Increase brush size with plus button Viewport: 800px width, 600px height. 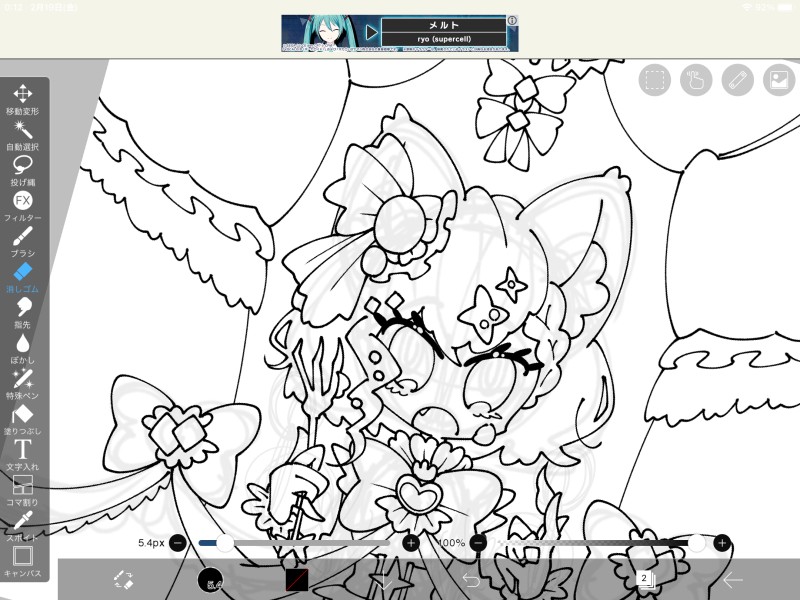pos(411,543)
